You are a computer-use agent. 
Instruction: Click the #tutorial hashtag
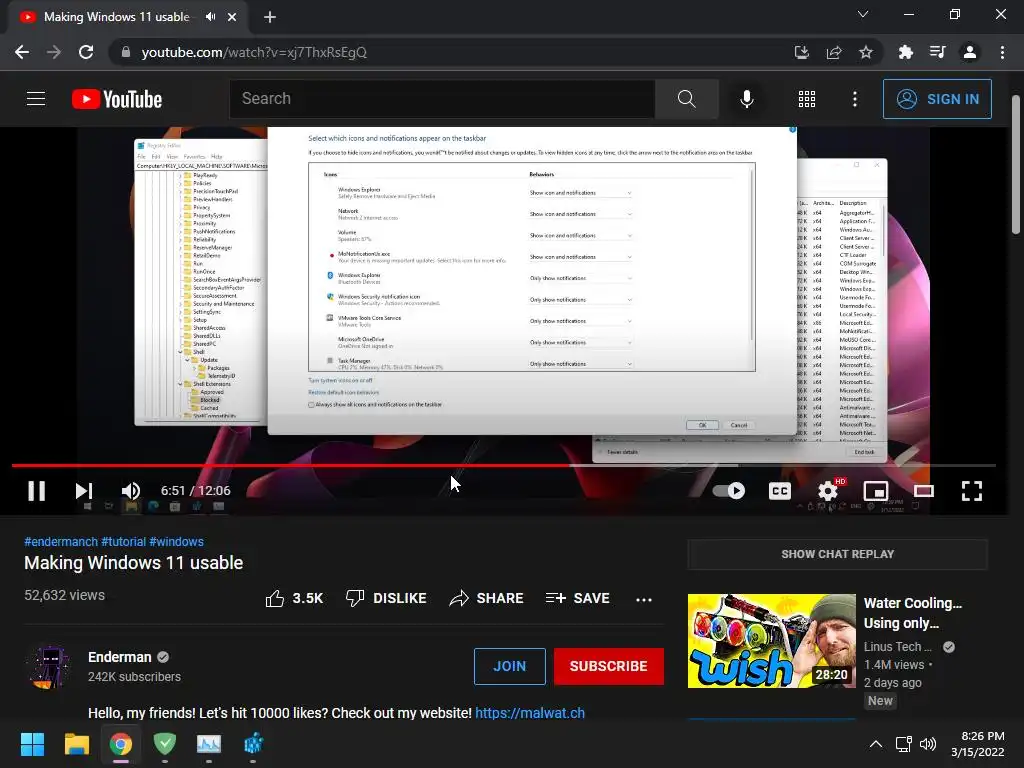pyautogui.click(x=123, y=541)
